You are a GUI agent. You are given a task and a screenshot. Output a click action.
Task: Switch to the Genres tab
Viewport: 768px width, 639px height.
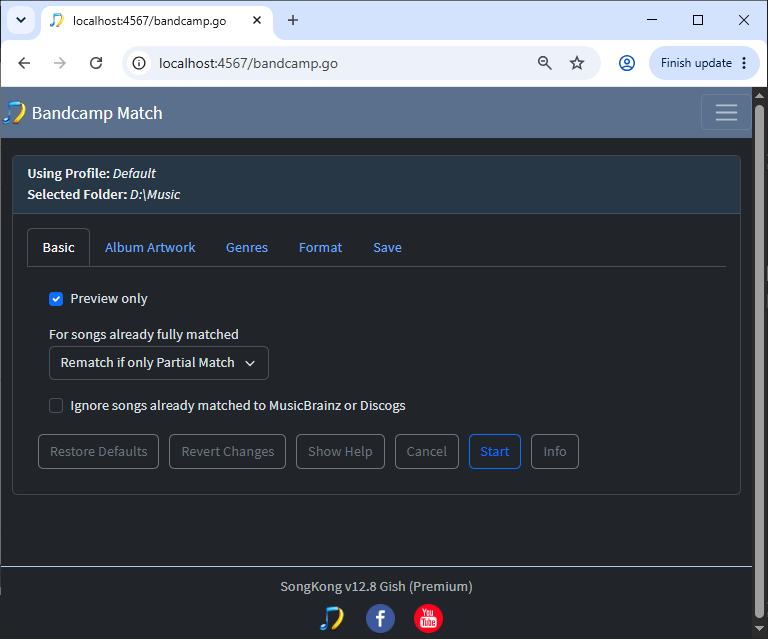coord(246,248)
